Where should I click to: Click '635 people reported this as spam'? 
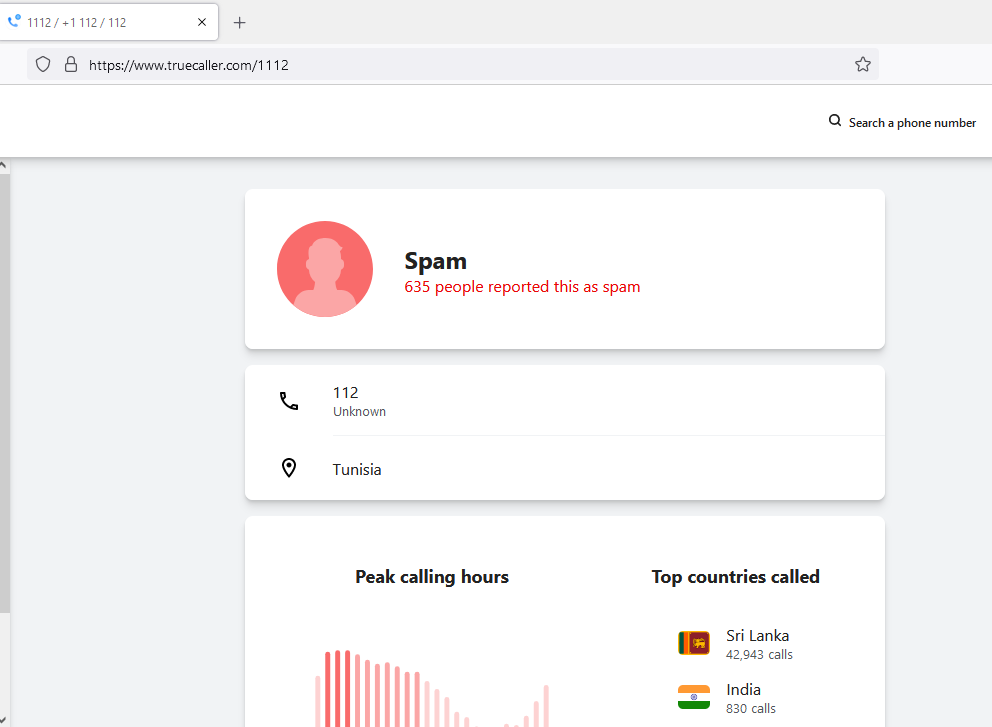tap(522, 287)
